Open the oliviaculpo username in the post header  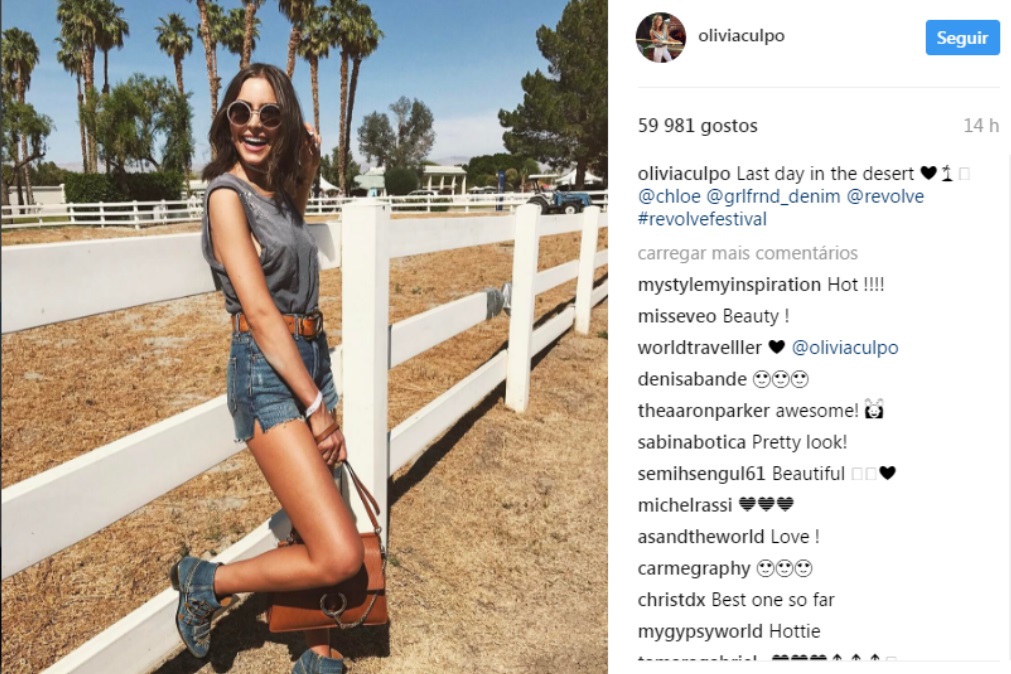(741, 36)
